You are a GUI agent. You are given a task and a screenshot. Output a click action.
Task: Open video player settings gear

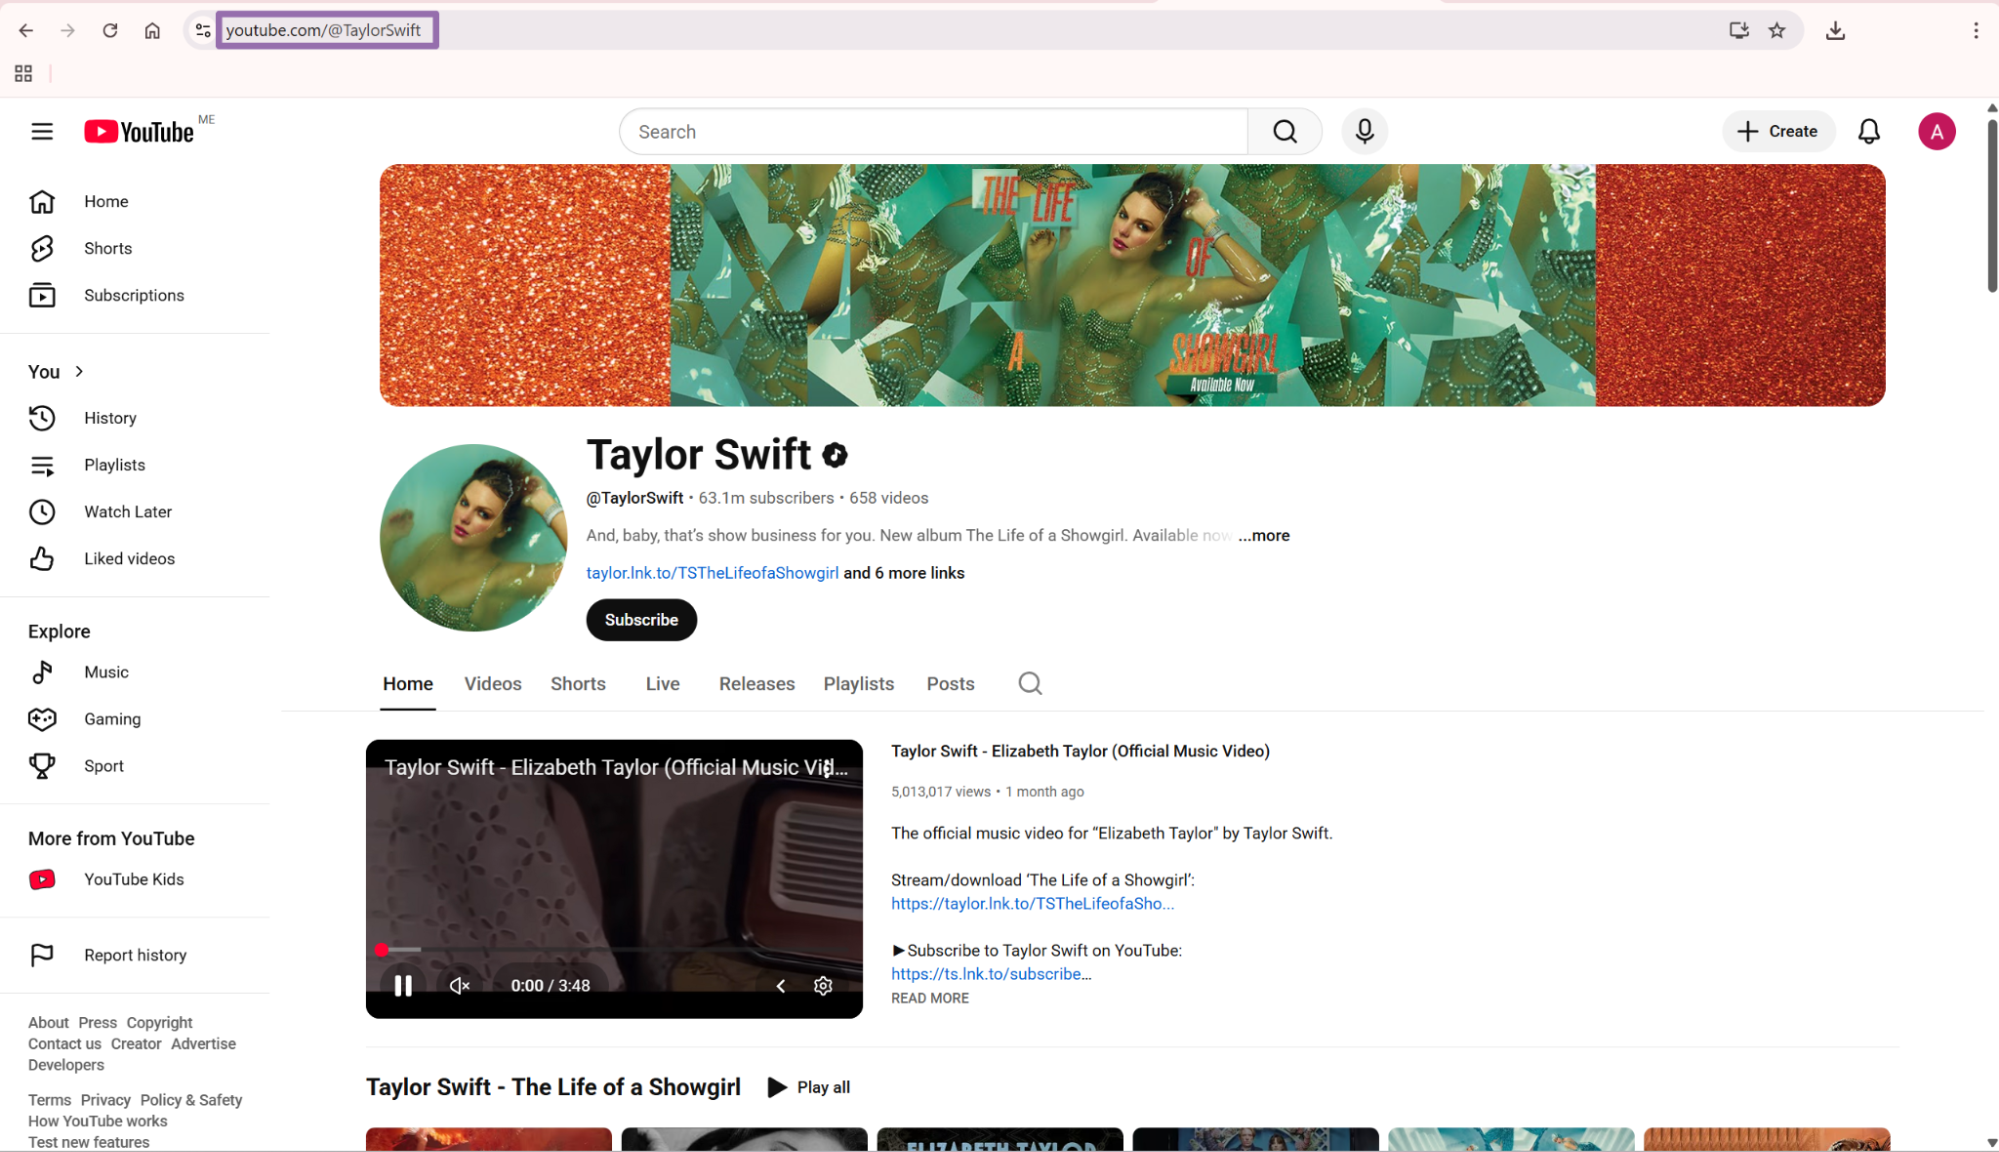pos(822,986)
